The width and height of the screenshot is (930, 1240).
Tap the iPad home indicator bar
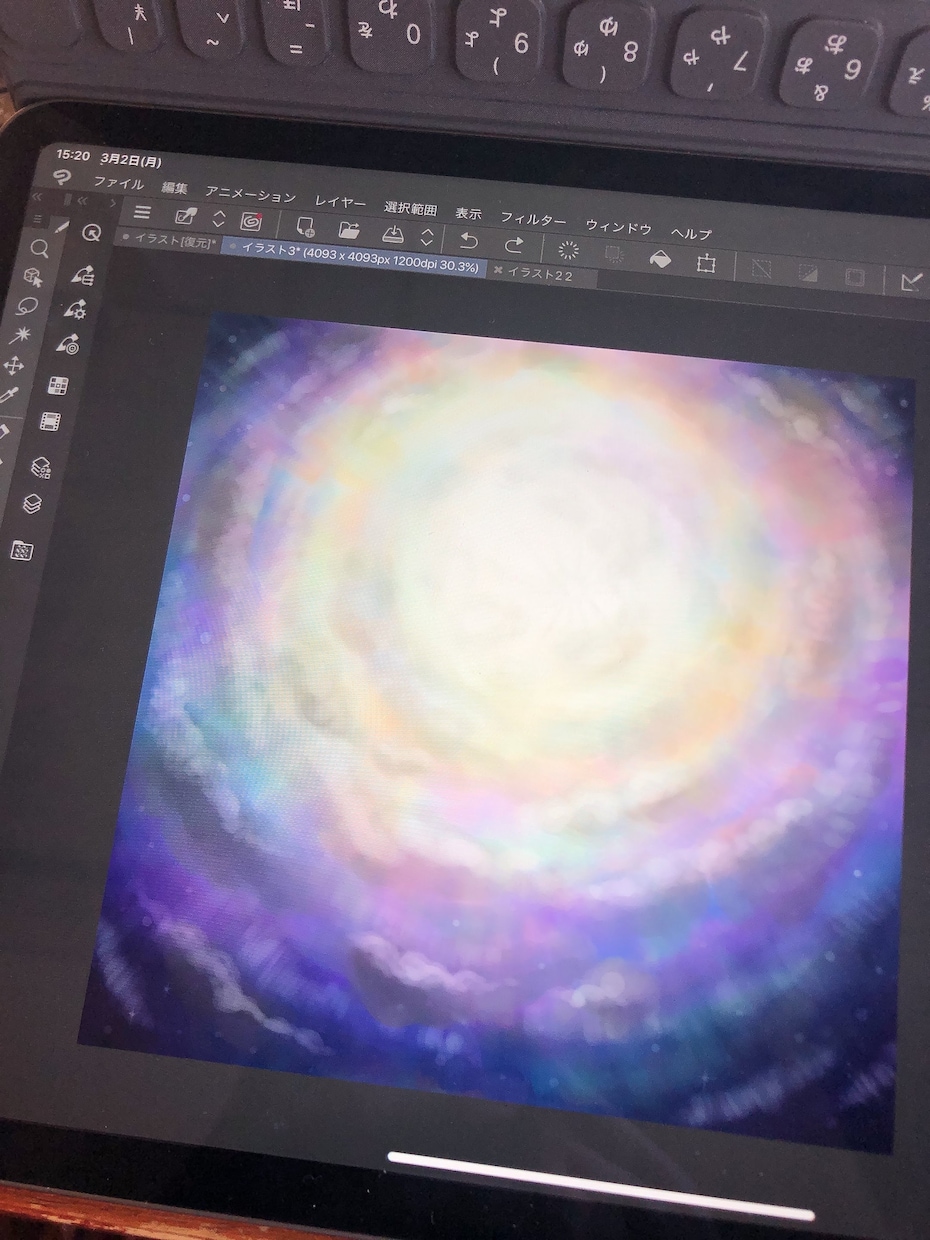coord(601,1187)
